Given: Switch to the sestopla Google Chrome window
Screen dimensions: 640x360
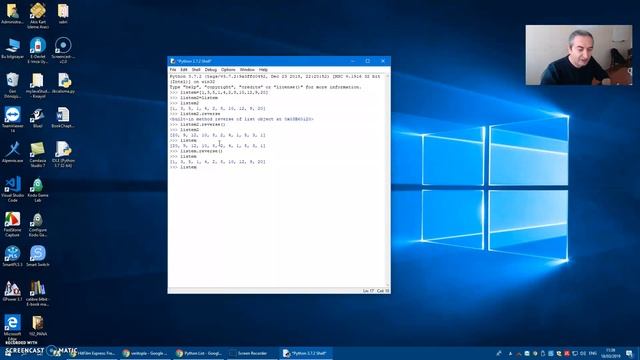Looking at the screenshot, I should (146, 353).
